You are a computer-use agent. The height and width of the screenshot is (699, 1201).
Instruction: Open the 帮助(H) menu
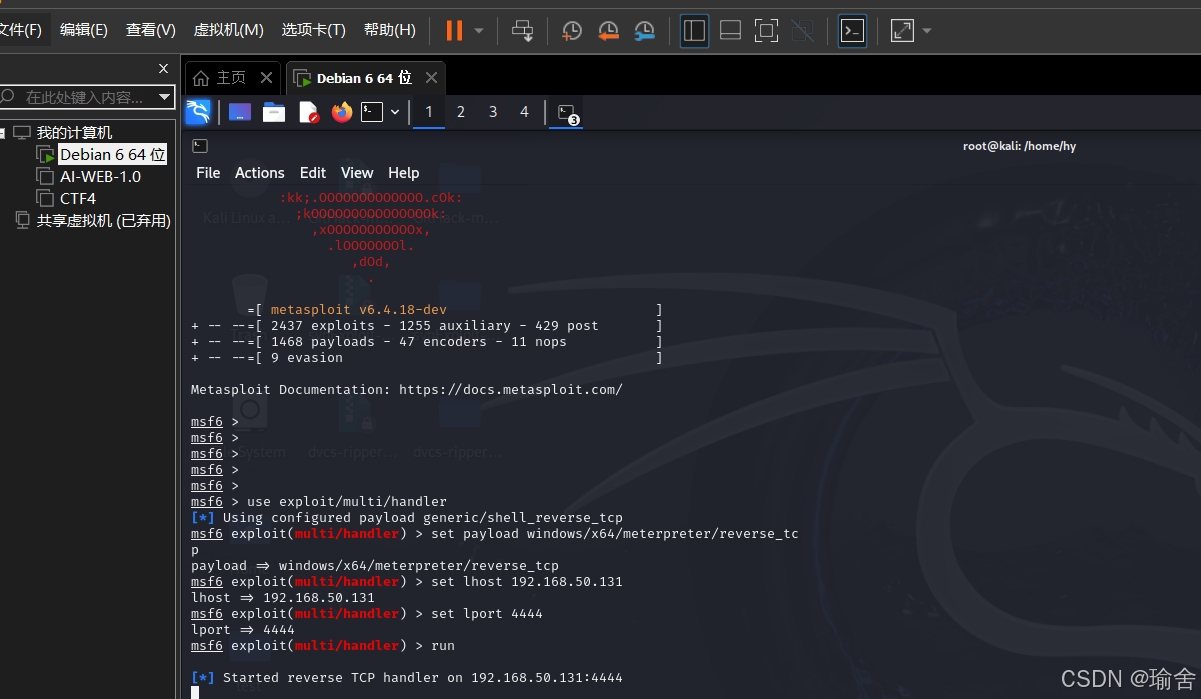coord(390,30)
